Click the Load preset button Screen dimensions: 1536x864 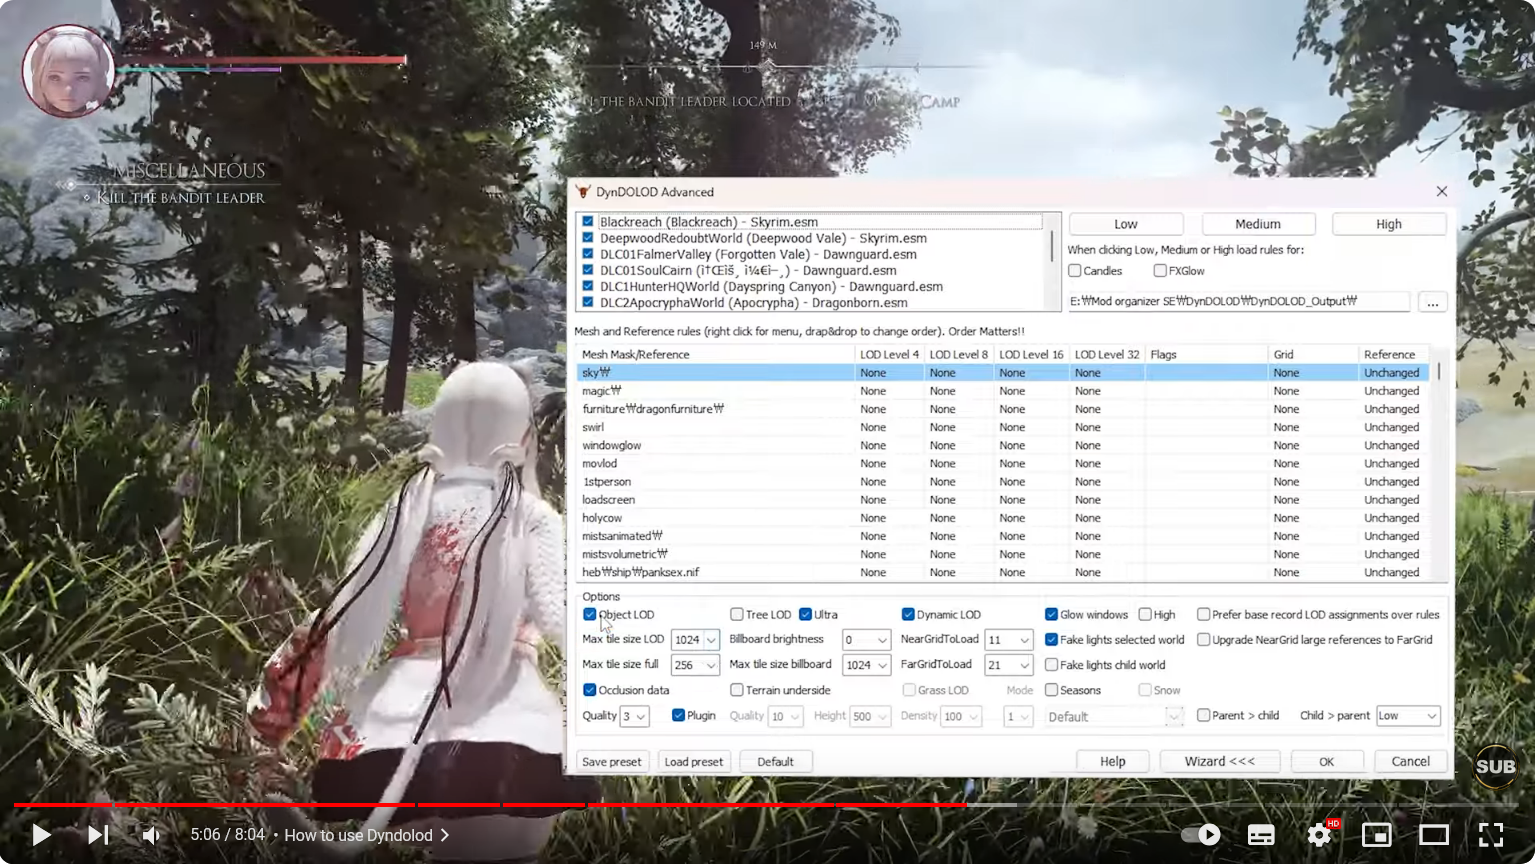pyautogui.click(x=694, y=762)
